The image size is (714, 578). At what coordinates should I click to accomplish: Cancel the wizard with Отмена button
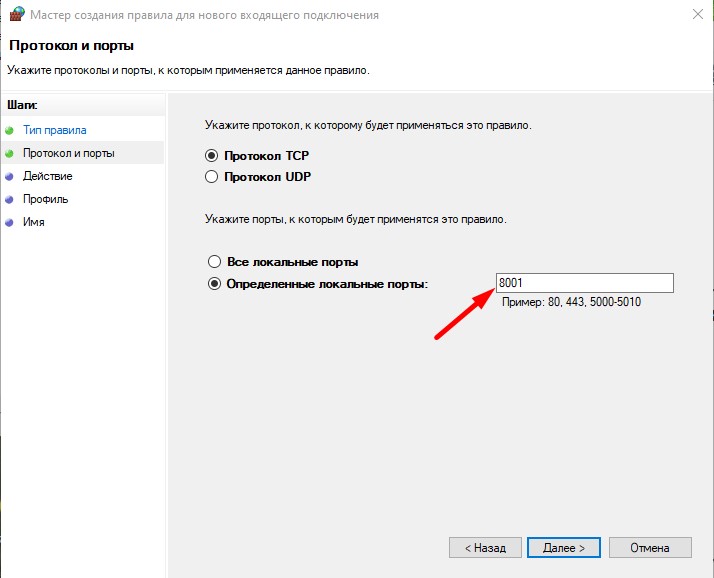650,548
